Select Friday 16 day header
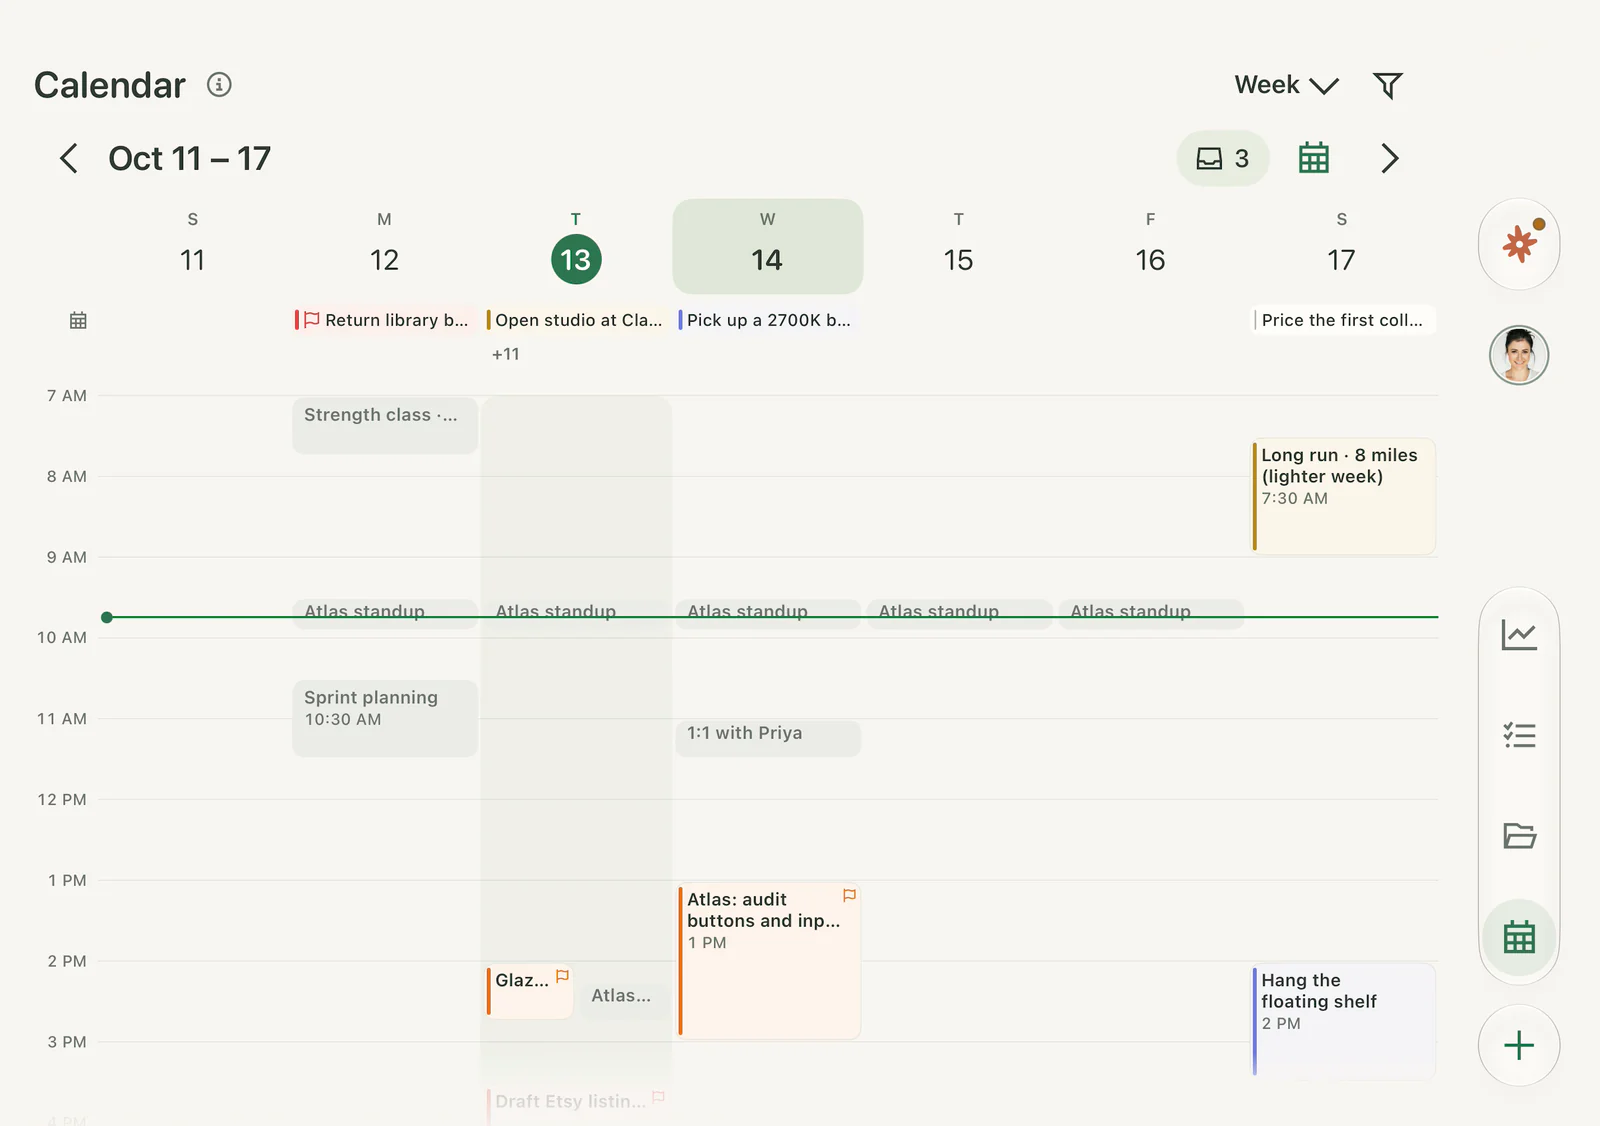The height and width of the screenshot is (1126, 1600). click(1150, 246)
